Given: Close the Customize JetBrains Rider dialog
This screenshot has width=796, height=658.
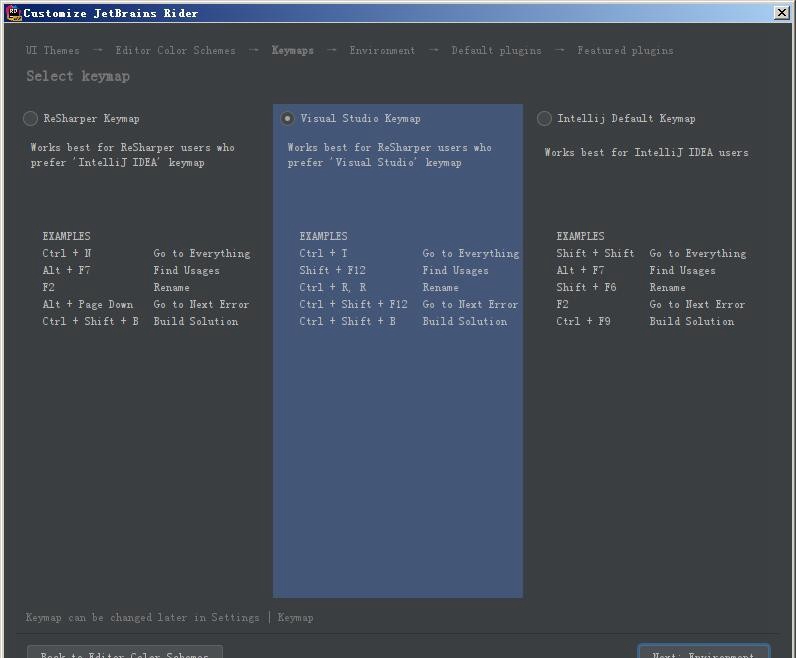Looking at the screenshot, I should [x=781, y=13].
